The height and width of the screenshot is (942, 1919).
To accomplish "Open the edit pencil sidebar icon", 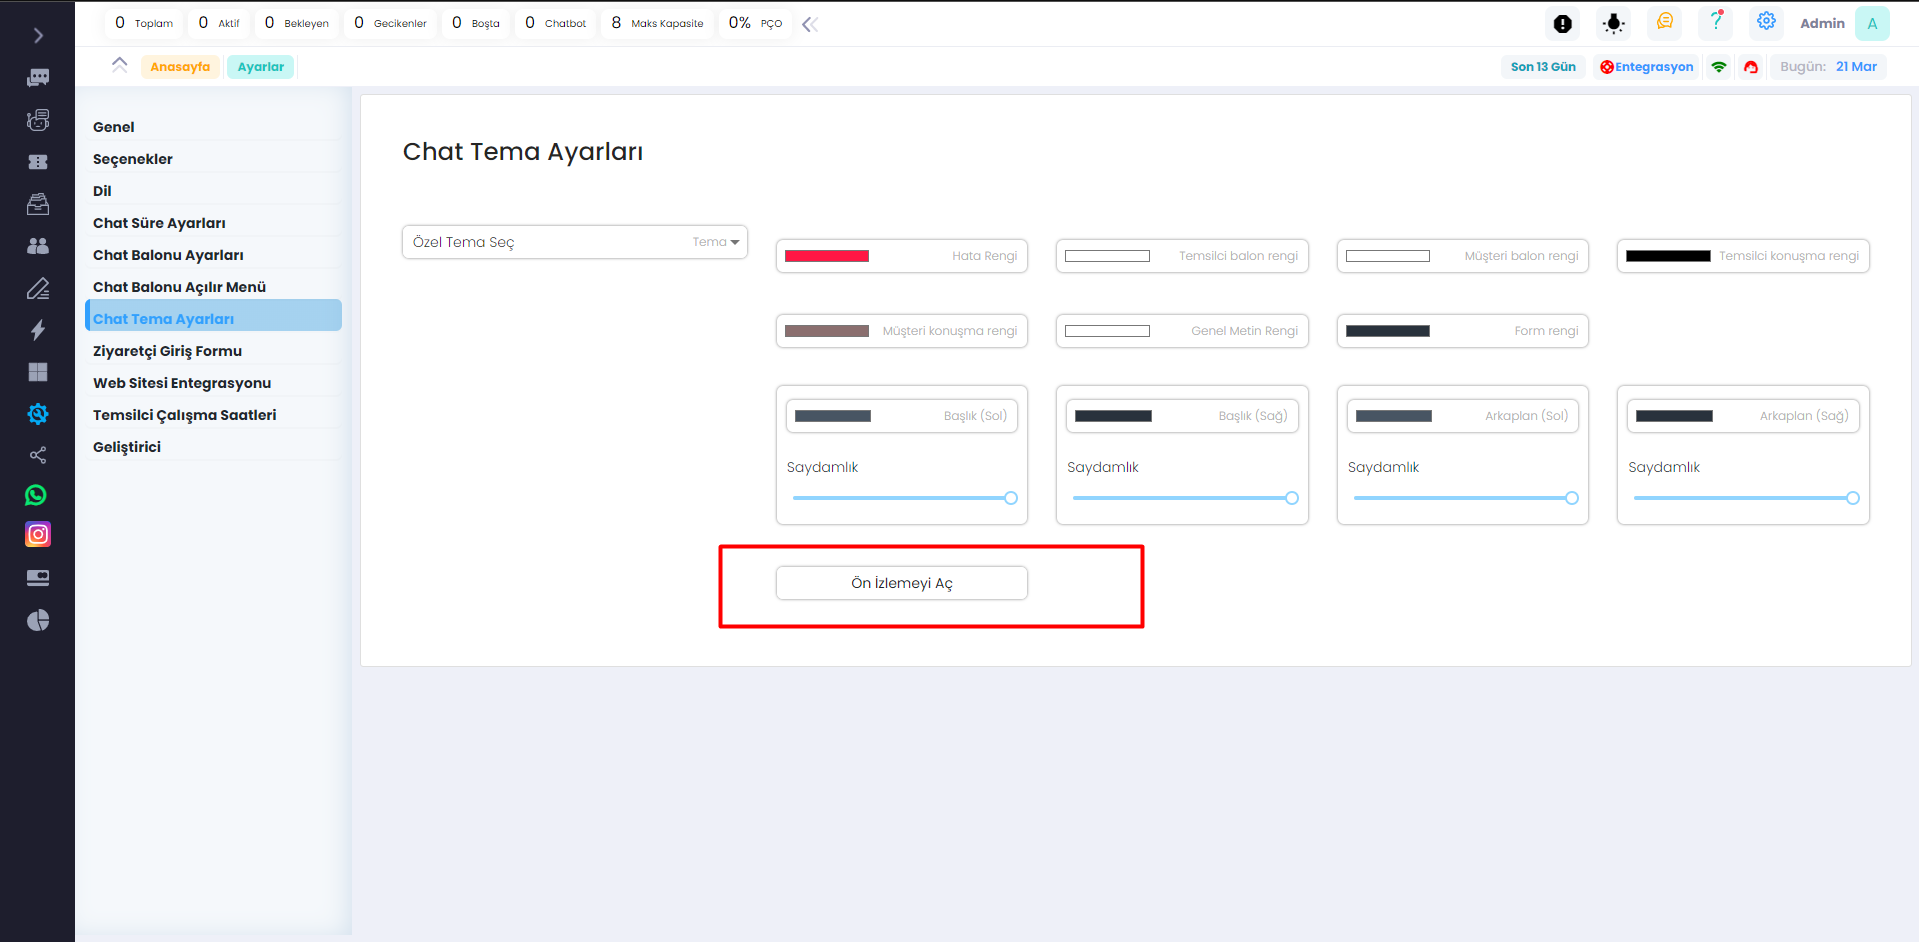I will click(x=38, y=289).
